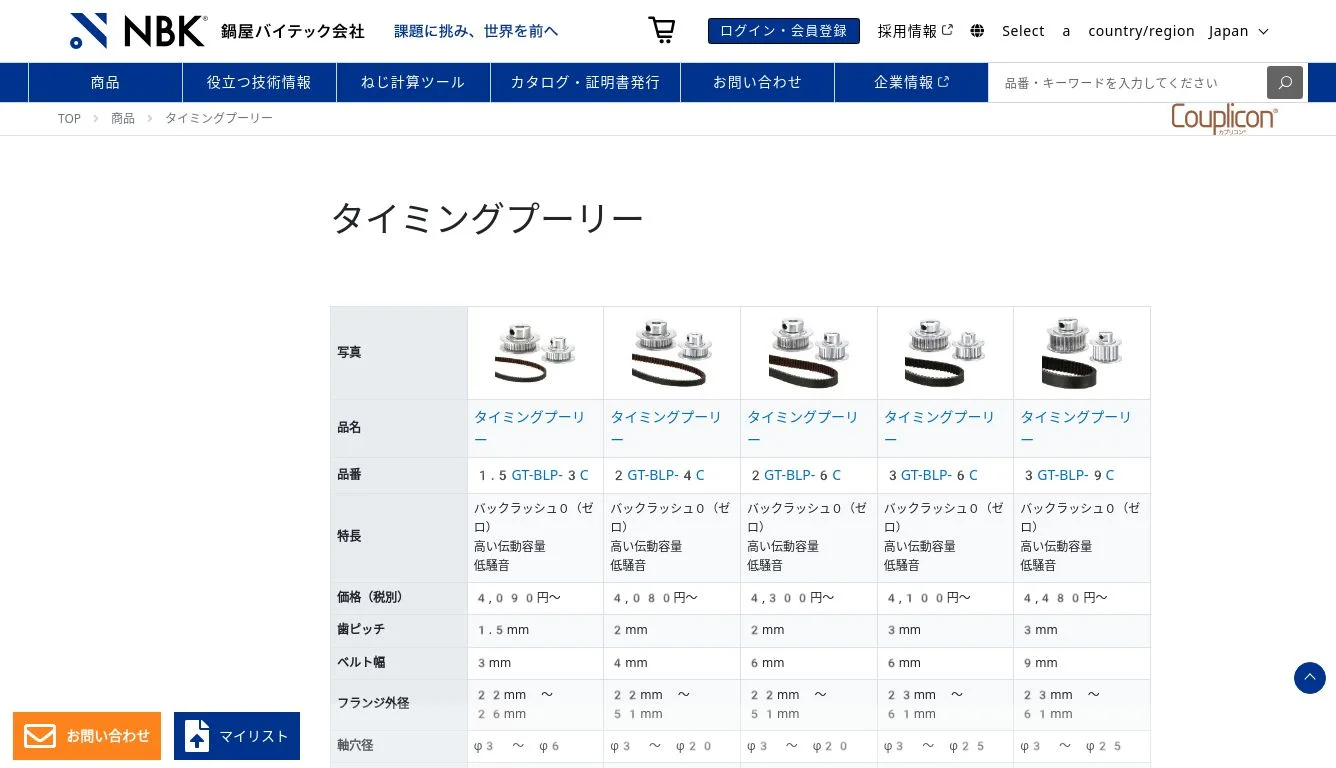Click the envelope icon on お問い合わせ button

pos(40,736)
